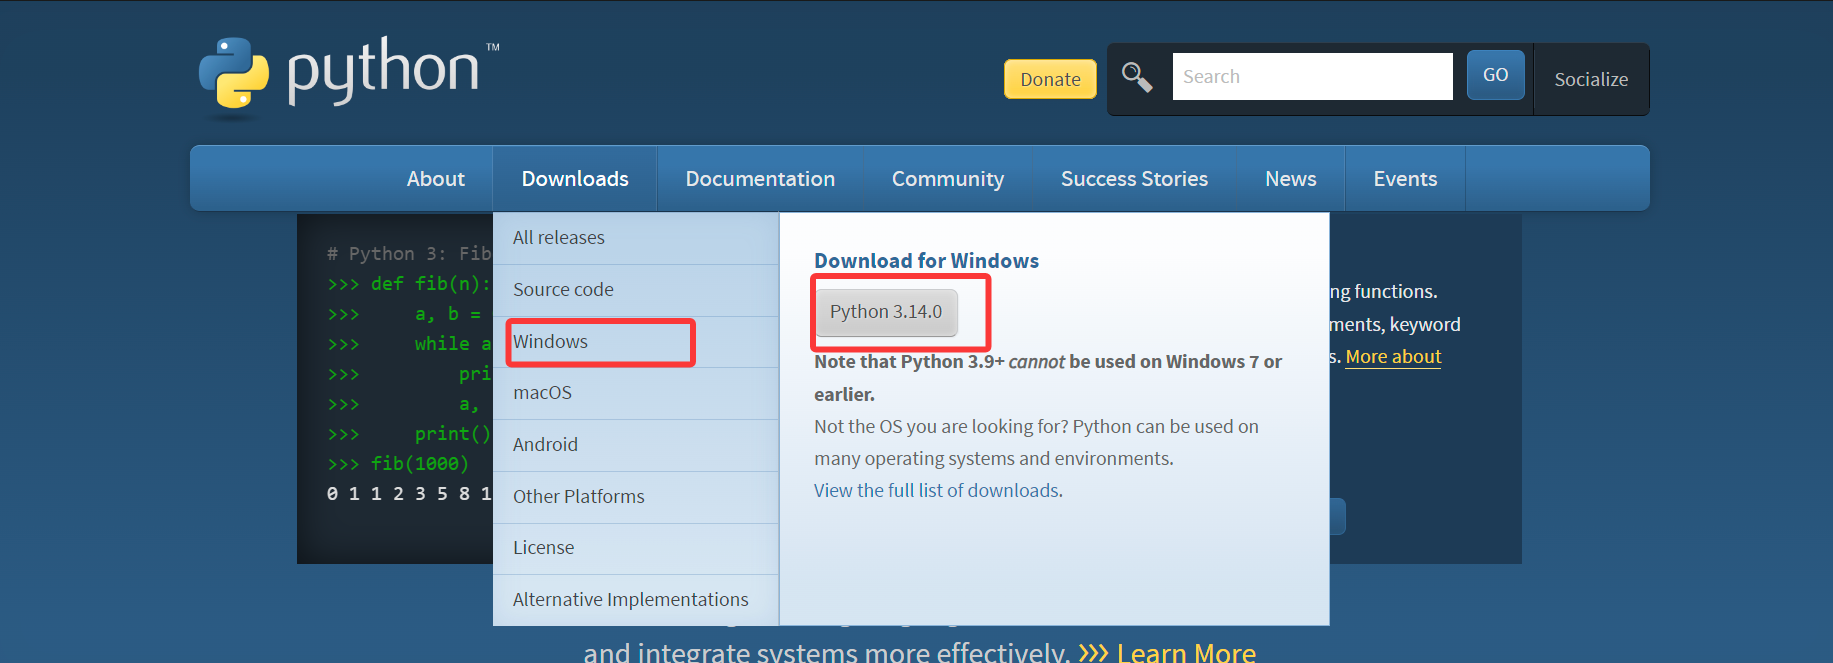Open the News navigation item

(1290, 179)
